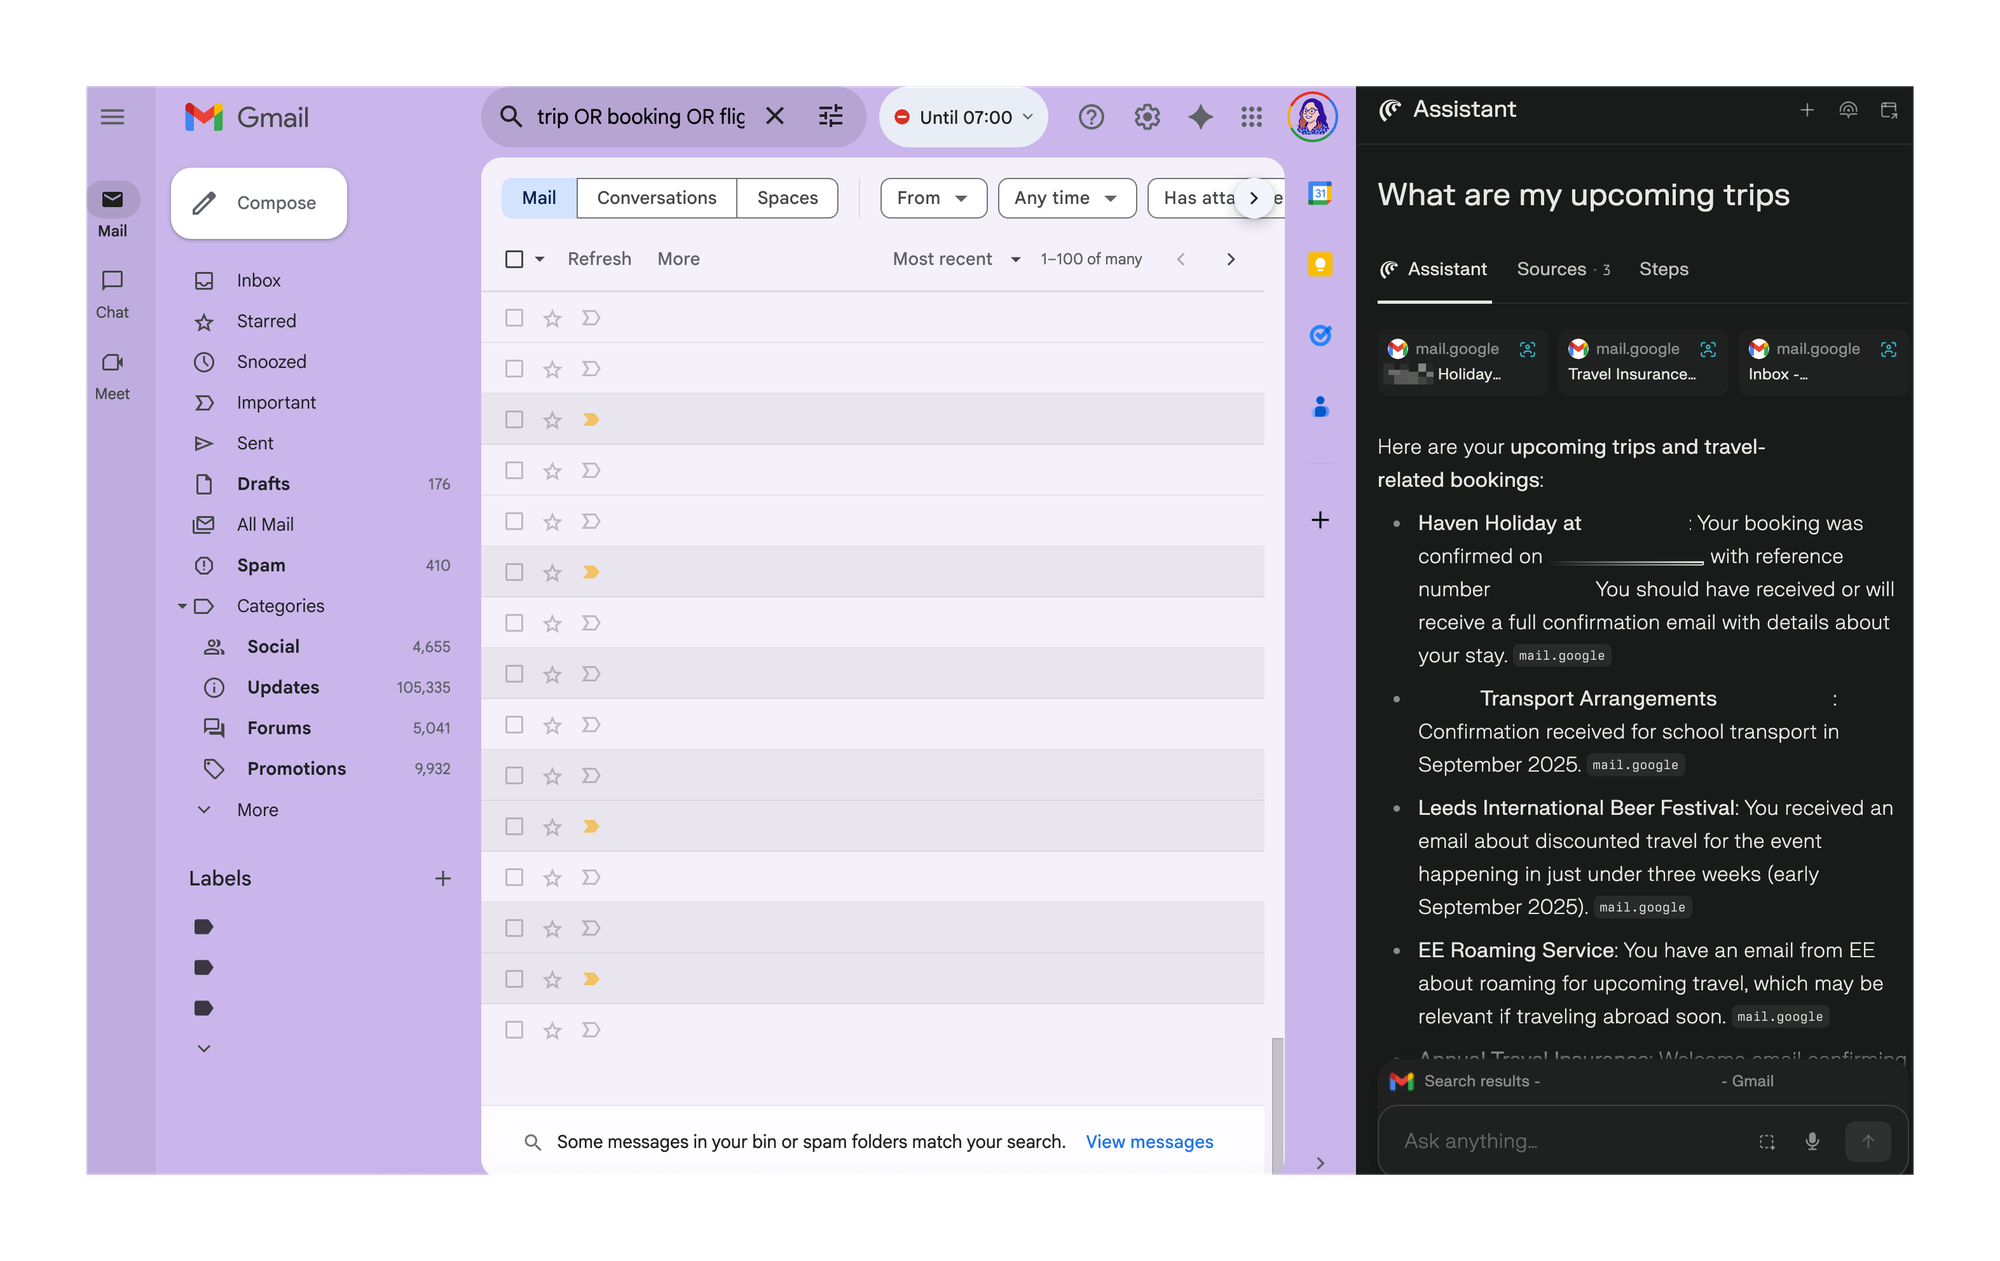Click the Assistant window icon at top right

(1889, 110)
